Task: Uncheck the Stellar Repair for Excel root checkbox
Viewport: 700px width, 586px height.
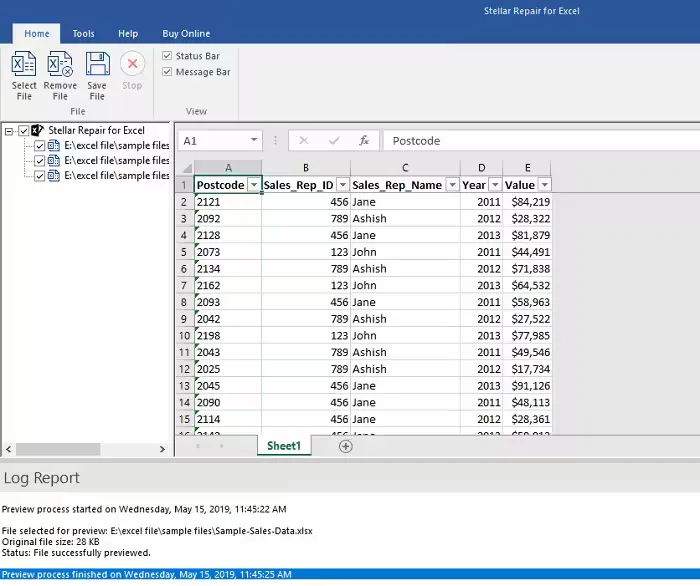Action: (24, 131)
